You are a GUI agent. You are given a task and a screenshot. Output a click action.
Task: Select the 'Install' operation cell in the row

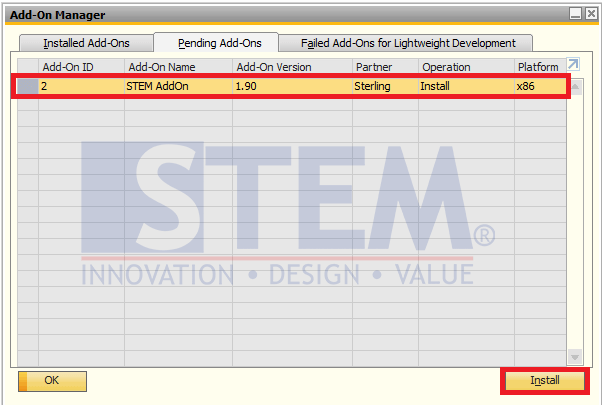[466, 86]
